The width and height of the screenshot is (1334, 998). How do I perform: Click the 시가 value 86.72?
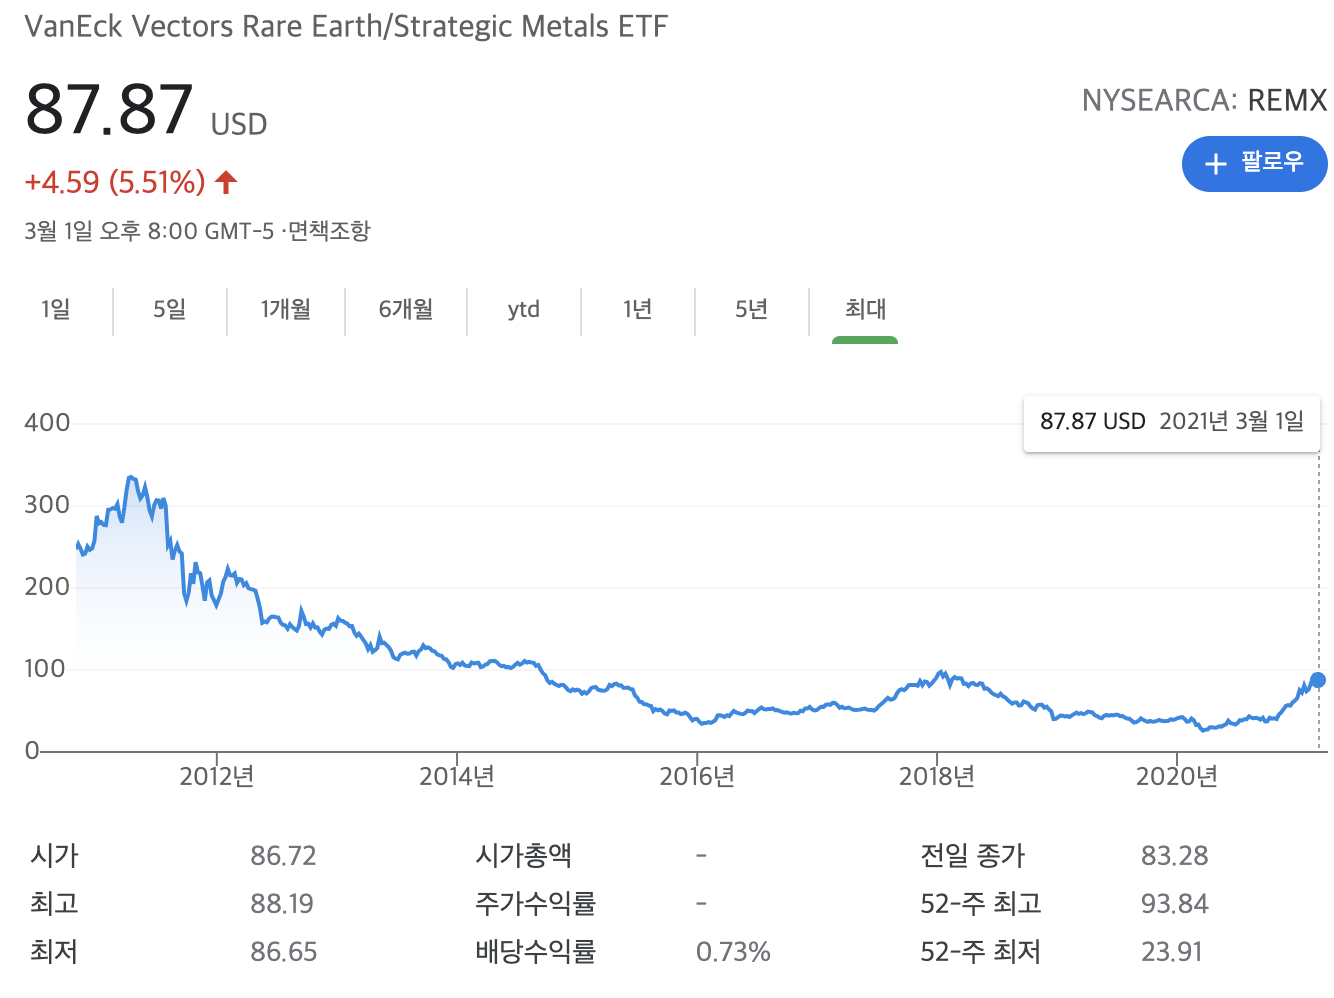pos(284,856)
